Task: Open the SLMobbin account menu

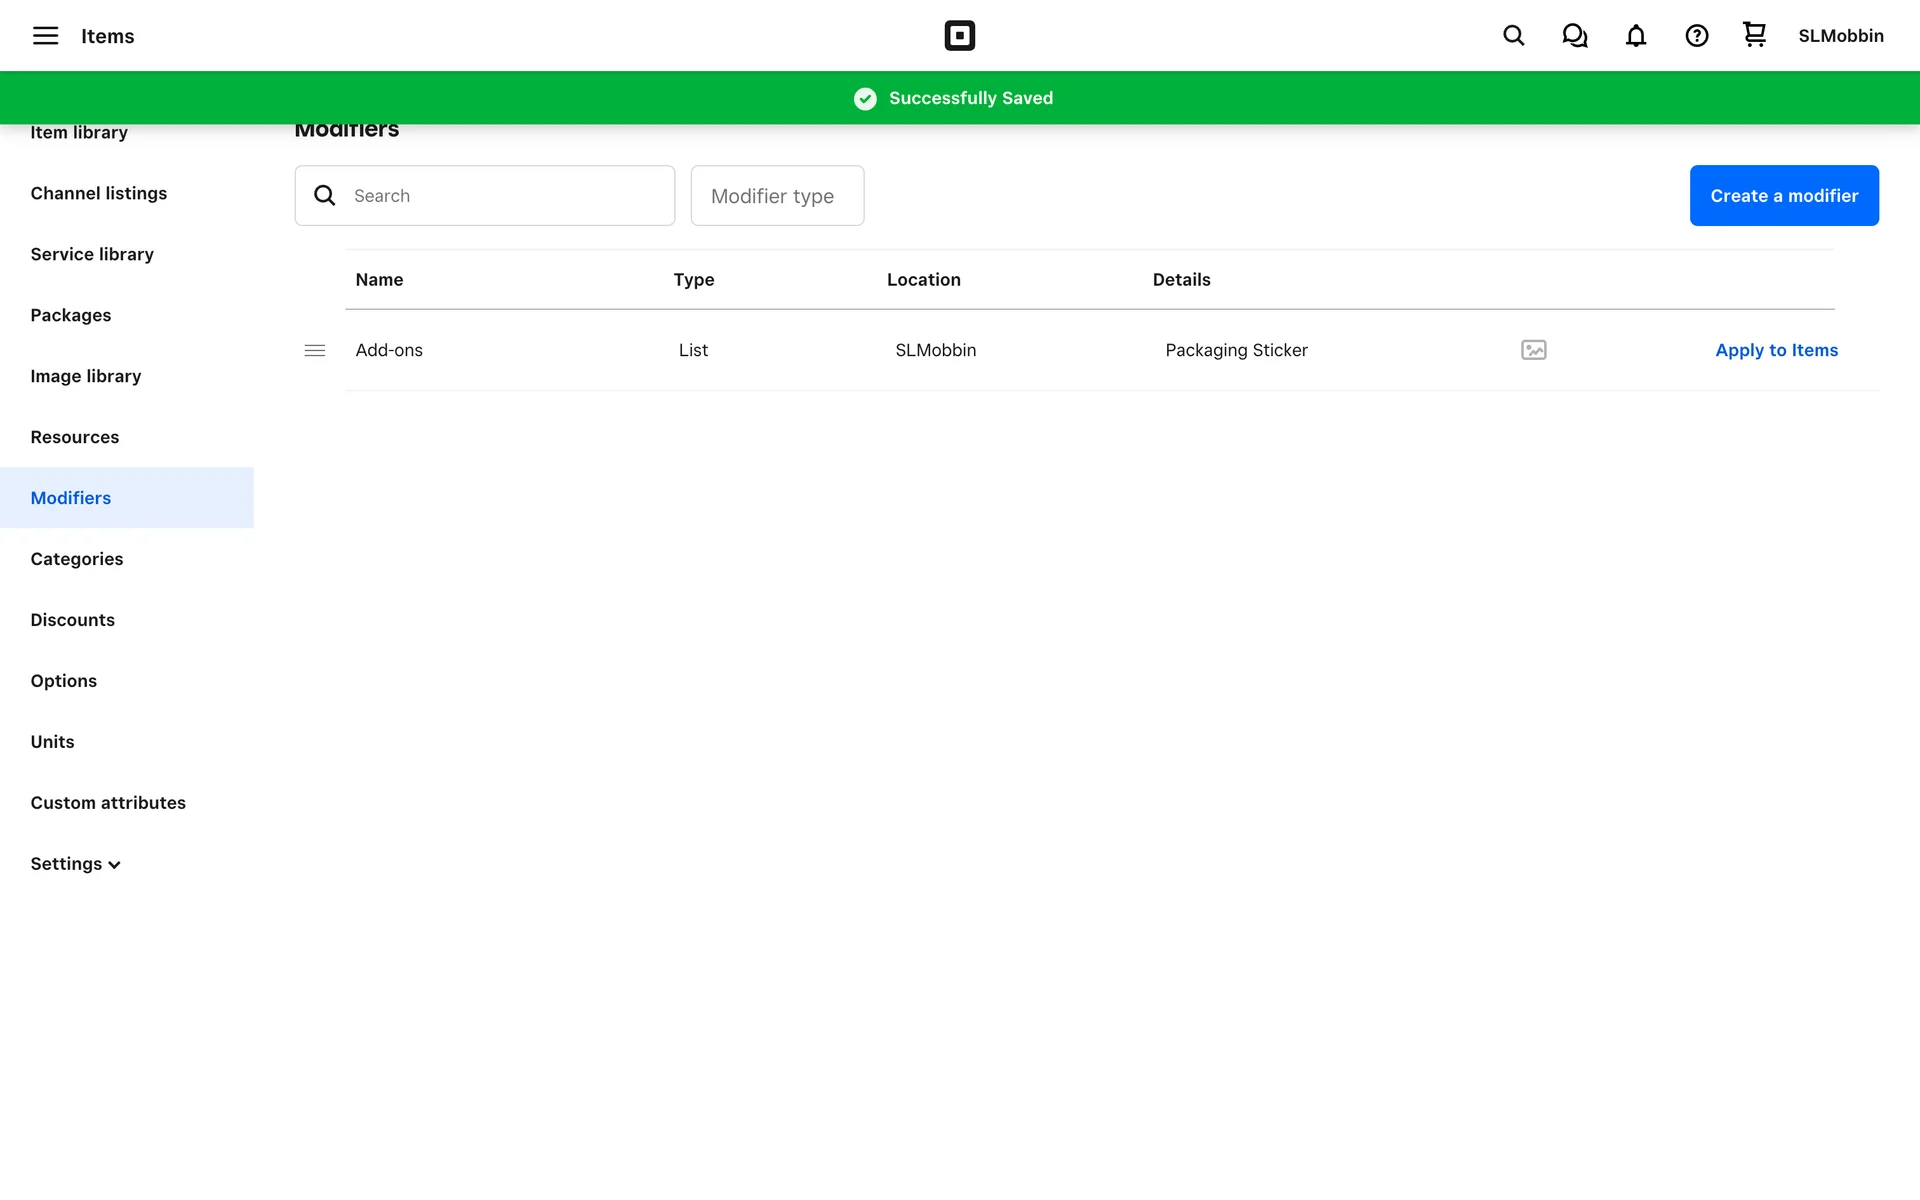Action: pos(1840,36)
